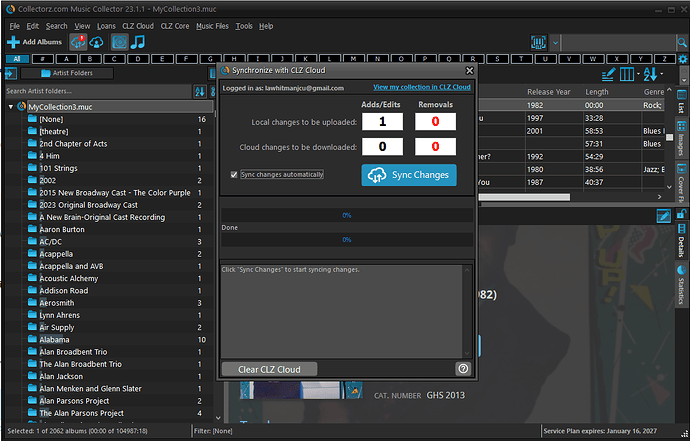This screenshot has height=441, width=690.
Task: Sort by the Length column header
Action: pyautogui.click(x=597, y=92)
